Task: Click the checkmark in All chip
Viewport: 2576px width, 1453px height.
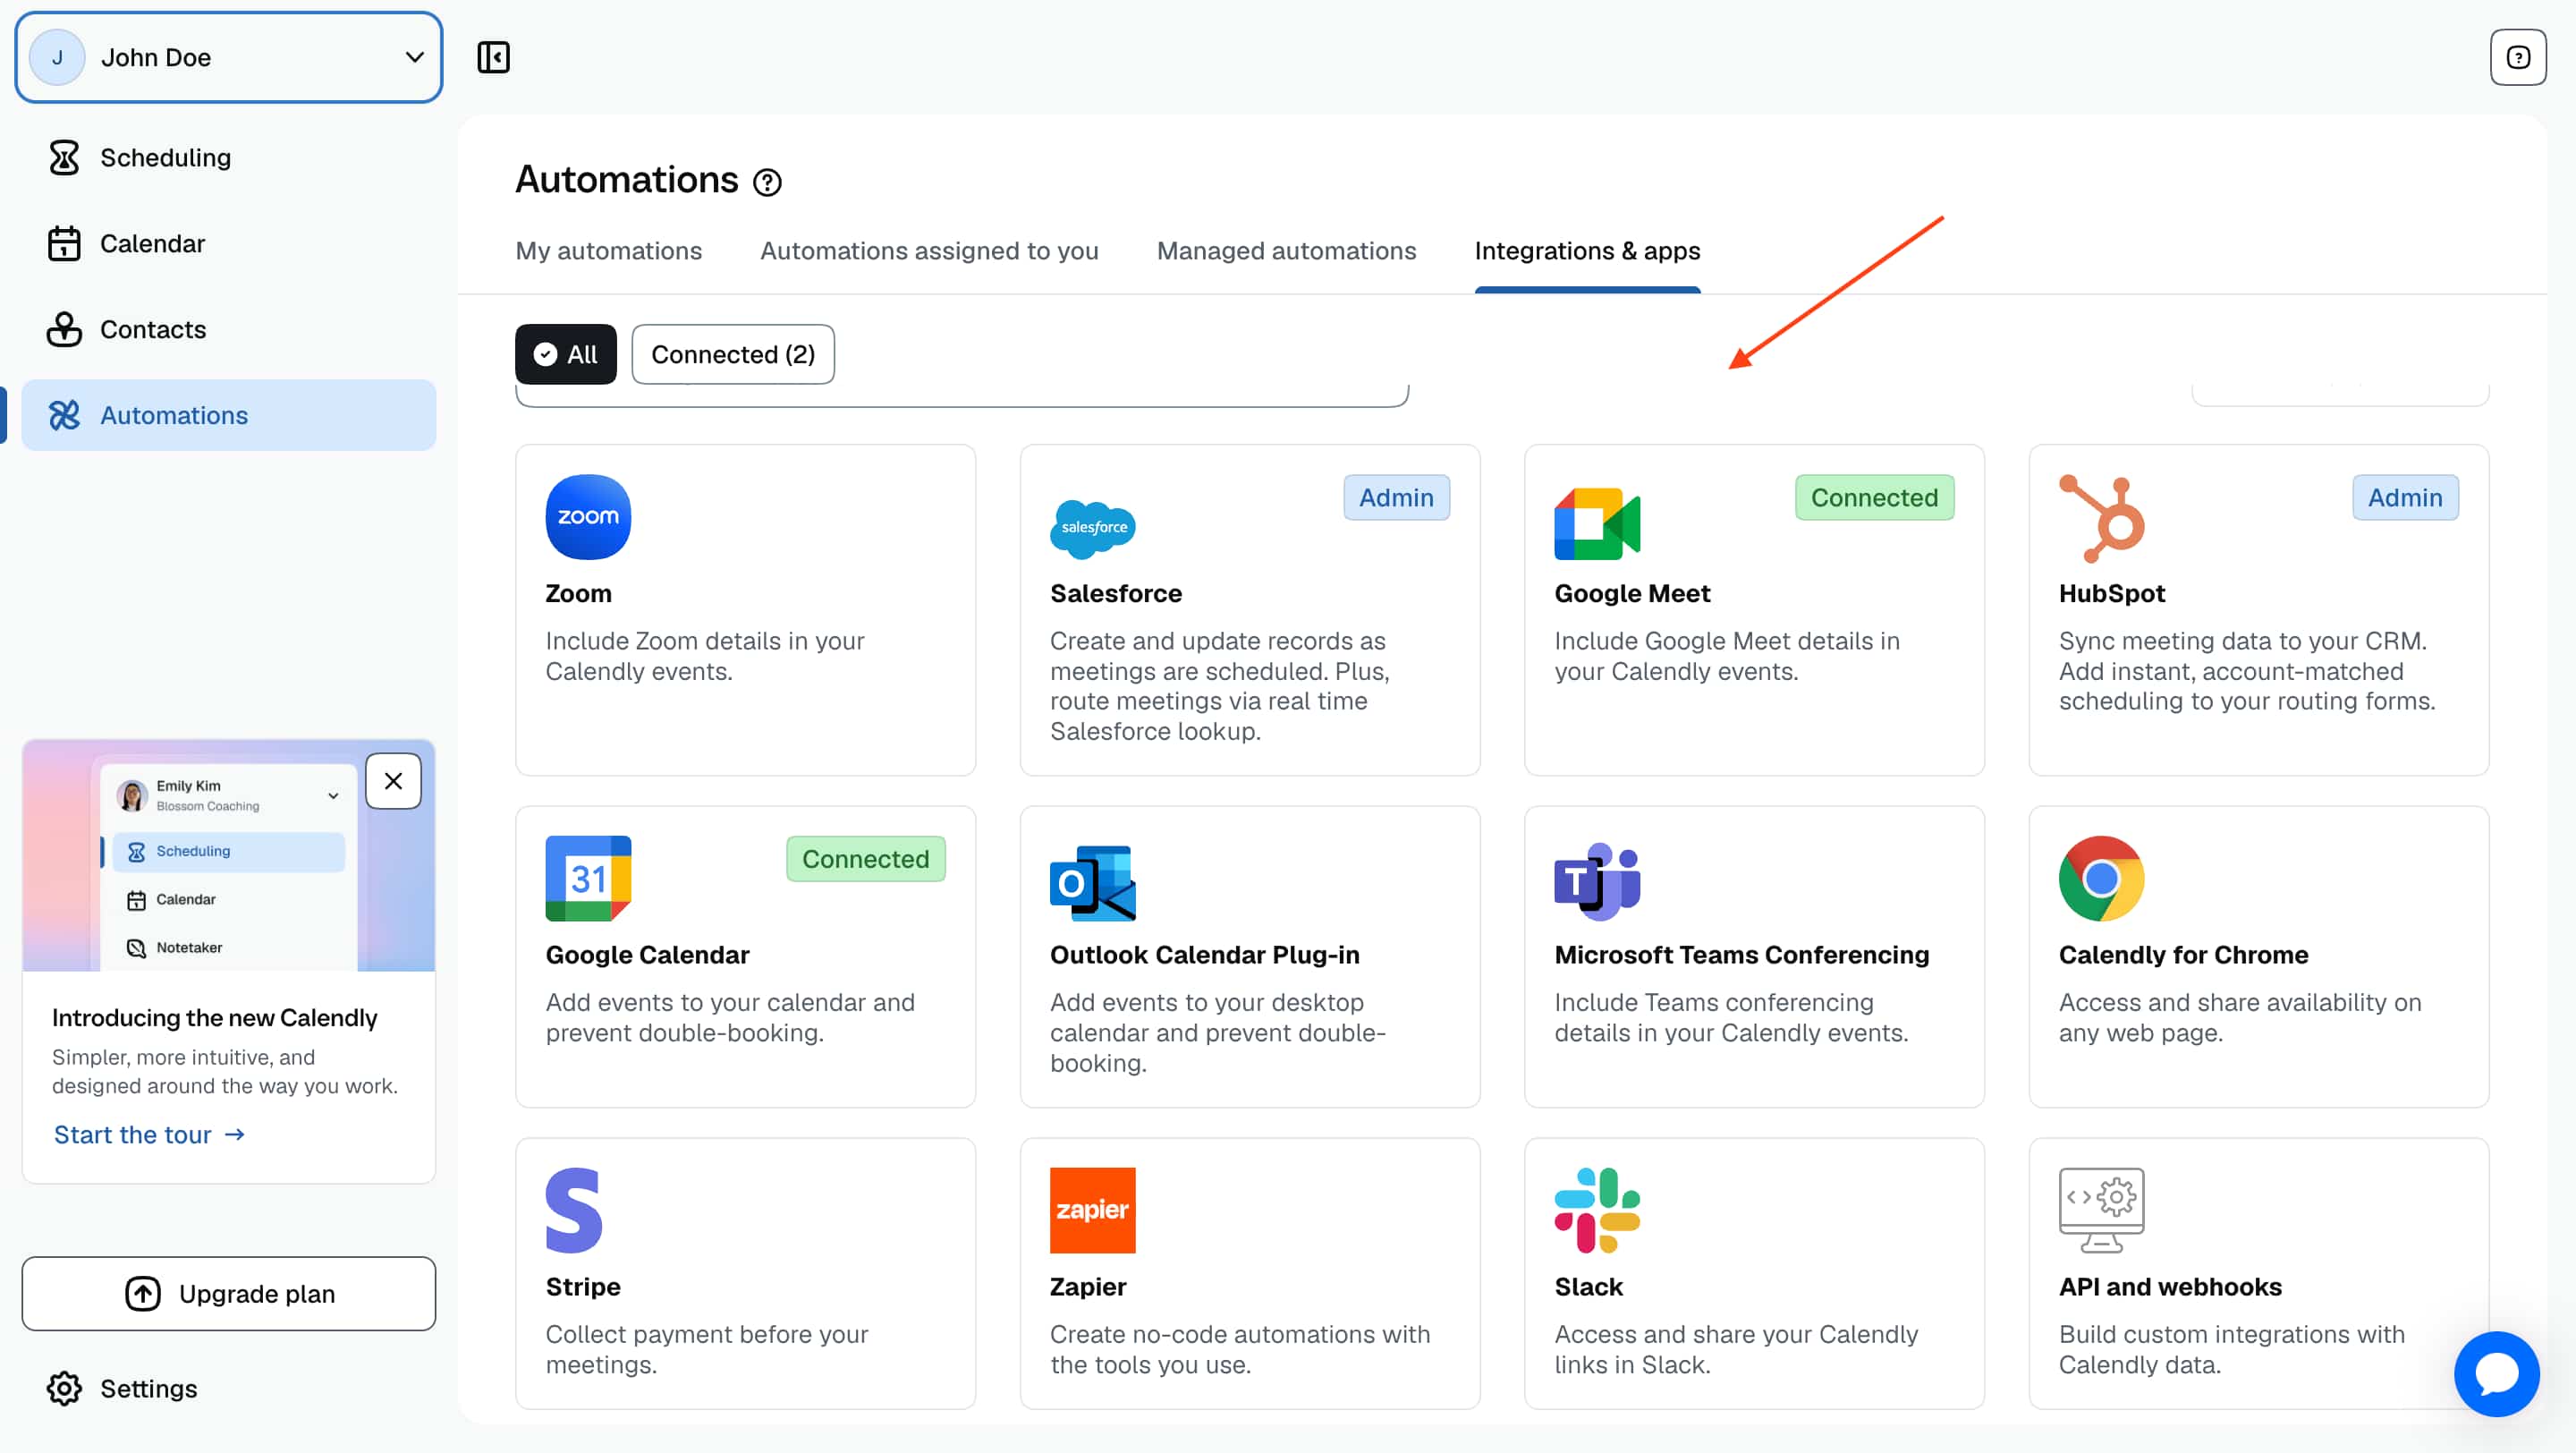Action: click(545, 354)
